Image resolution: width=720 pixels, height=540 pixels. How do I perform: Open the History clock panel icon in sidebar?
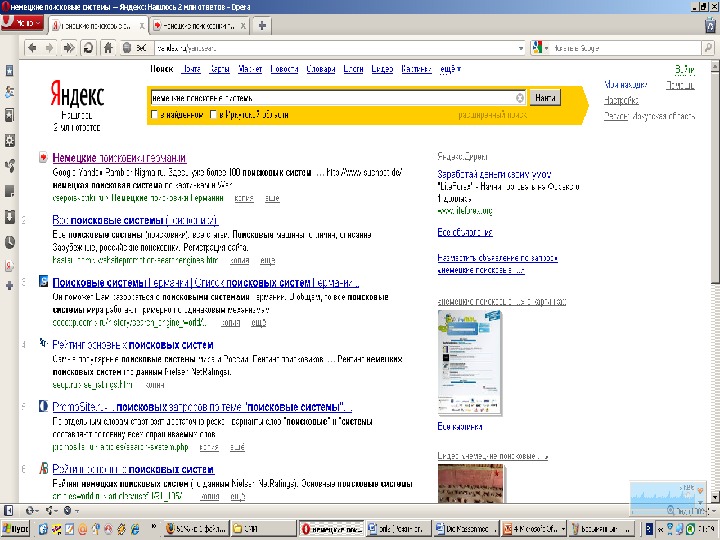9,242
